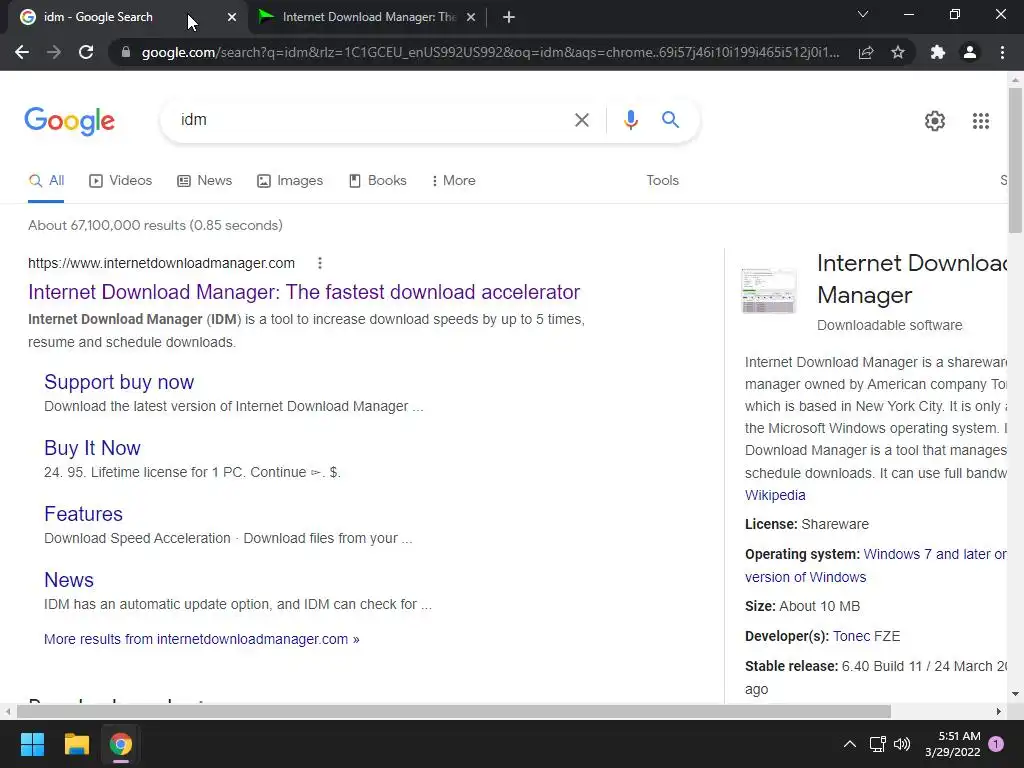Open Chrome extensions puzzle icon
The height and width of the screenshot is (768, 1024).
938,52
